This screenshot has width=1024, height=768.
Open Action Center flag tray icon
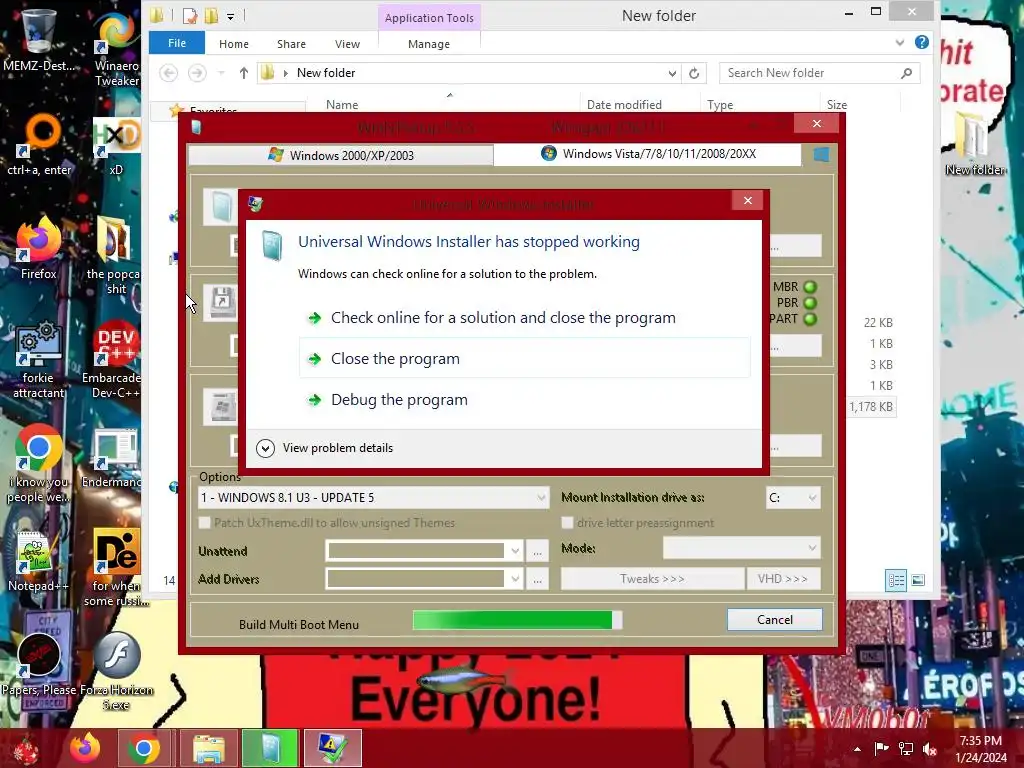click(881, 748)
